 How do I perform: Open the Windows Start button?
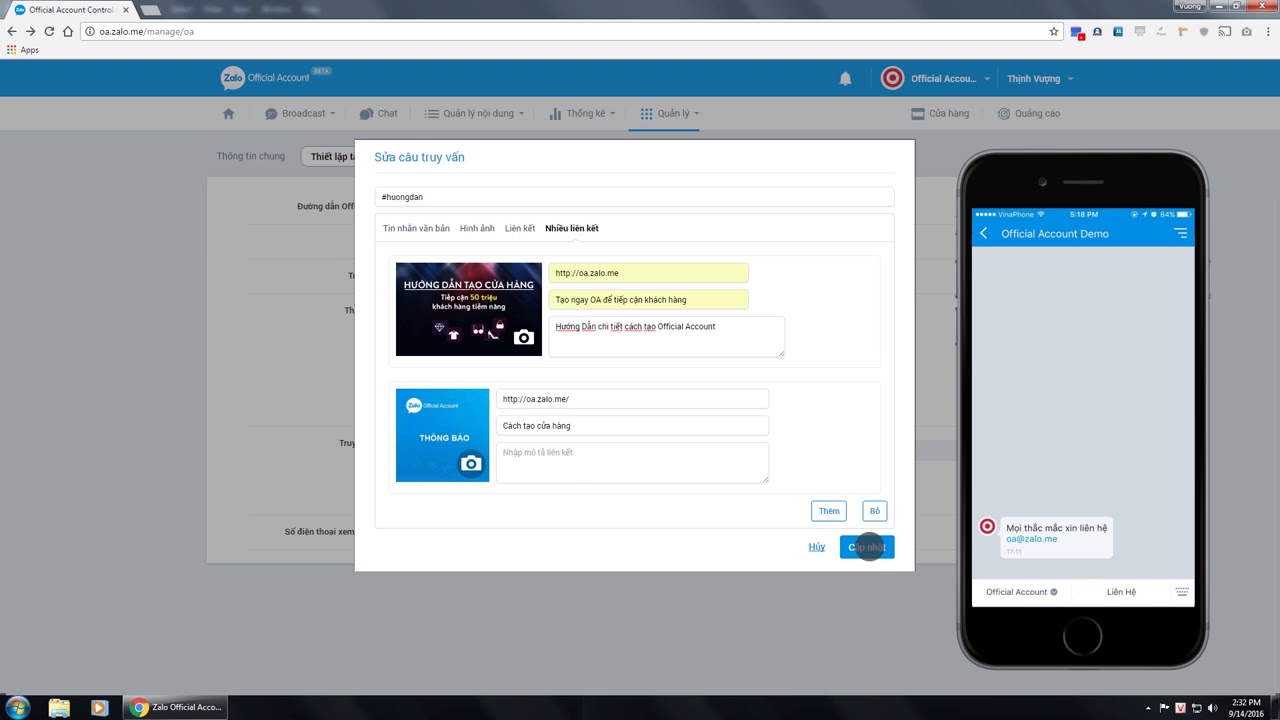(18, 707)
